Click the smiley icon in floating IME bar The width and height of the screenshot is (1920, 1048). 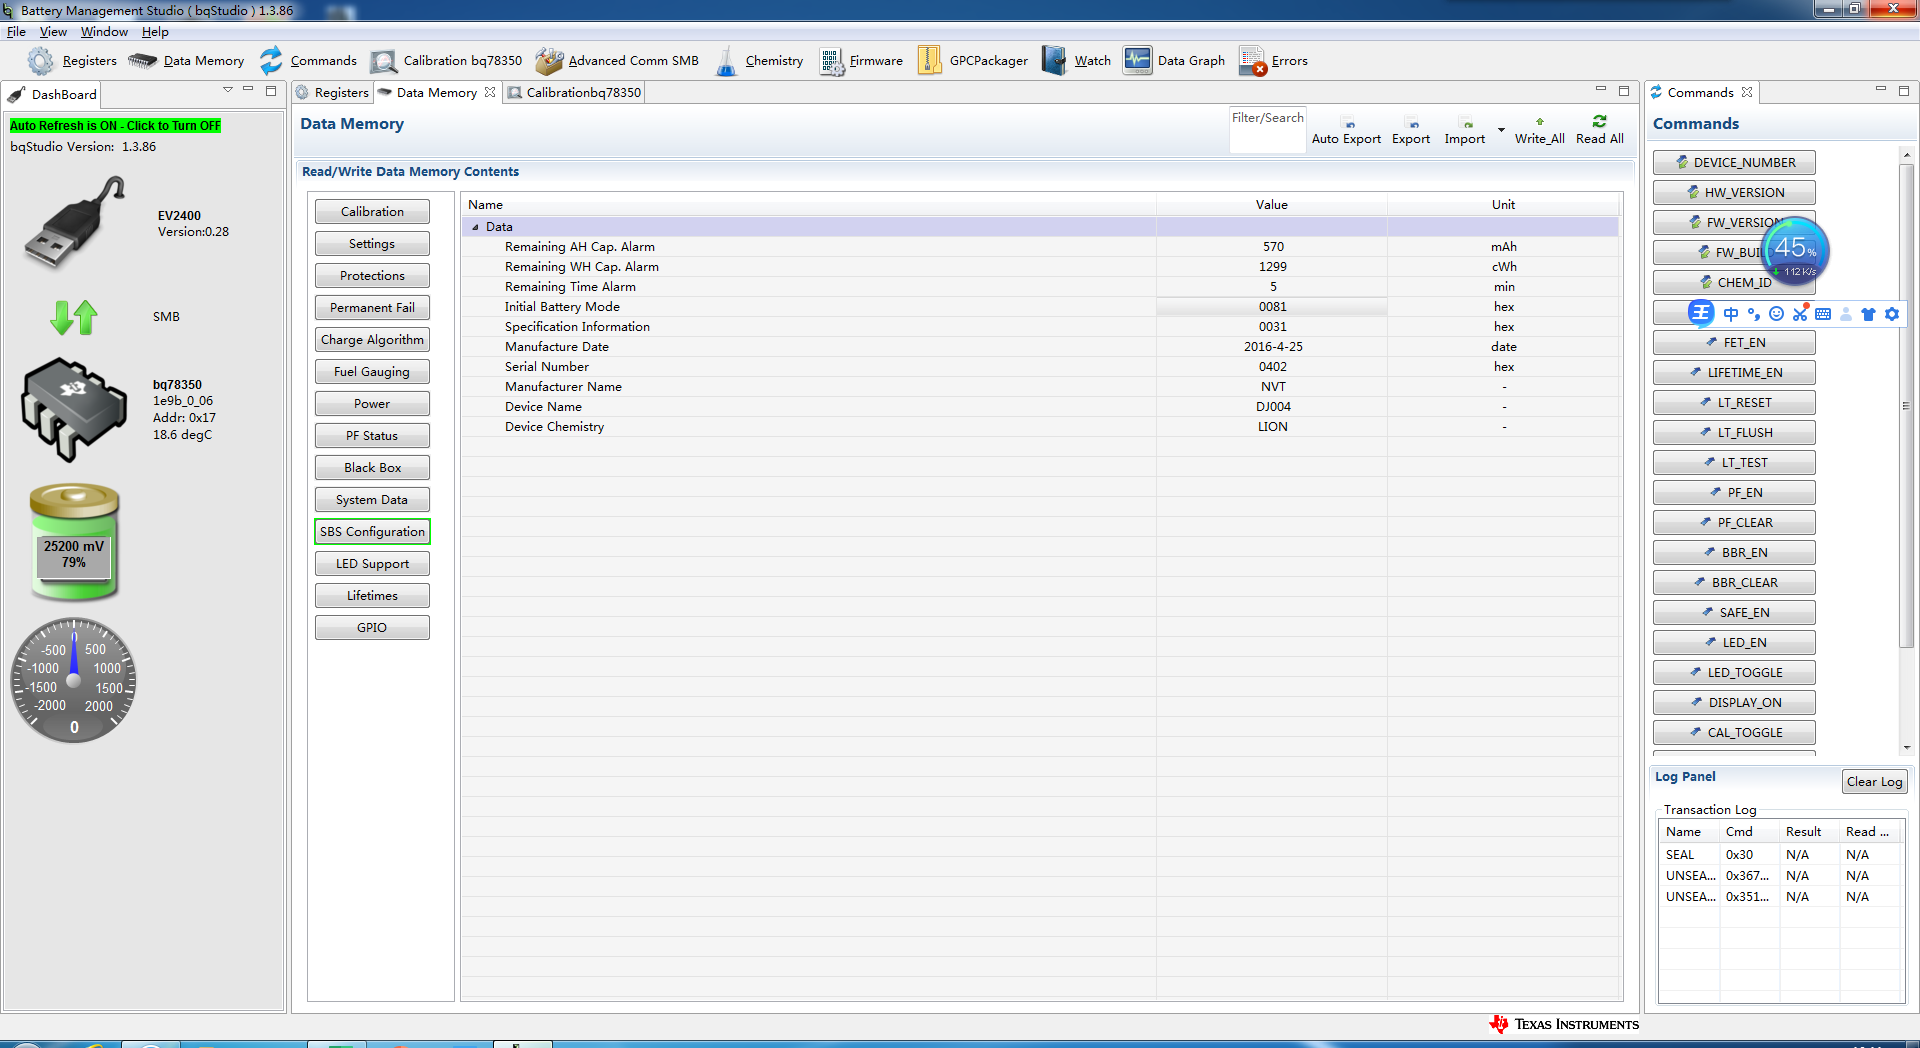click(x=1776, y=314)
